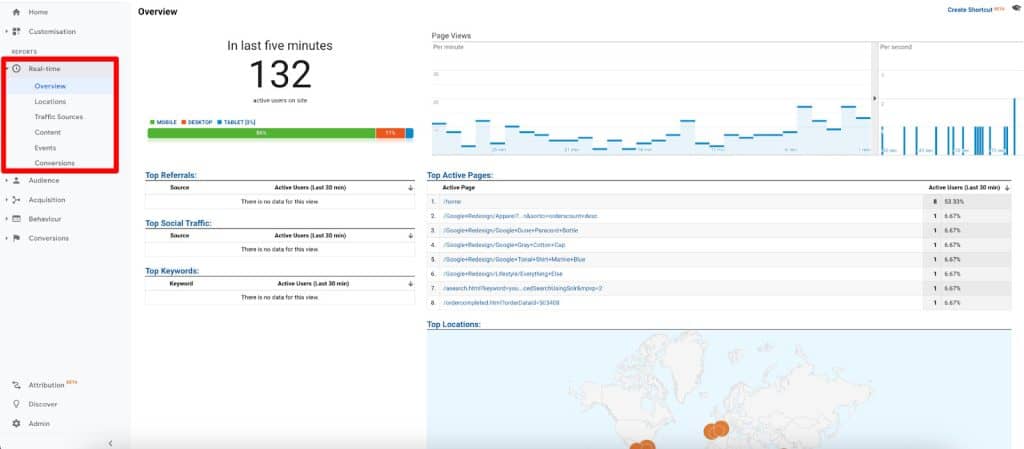1024x449 pixels.
Task: Click sort arrow in Top Referrals table
Action: click(410, 188)
